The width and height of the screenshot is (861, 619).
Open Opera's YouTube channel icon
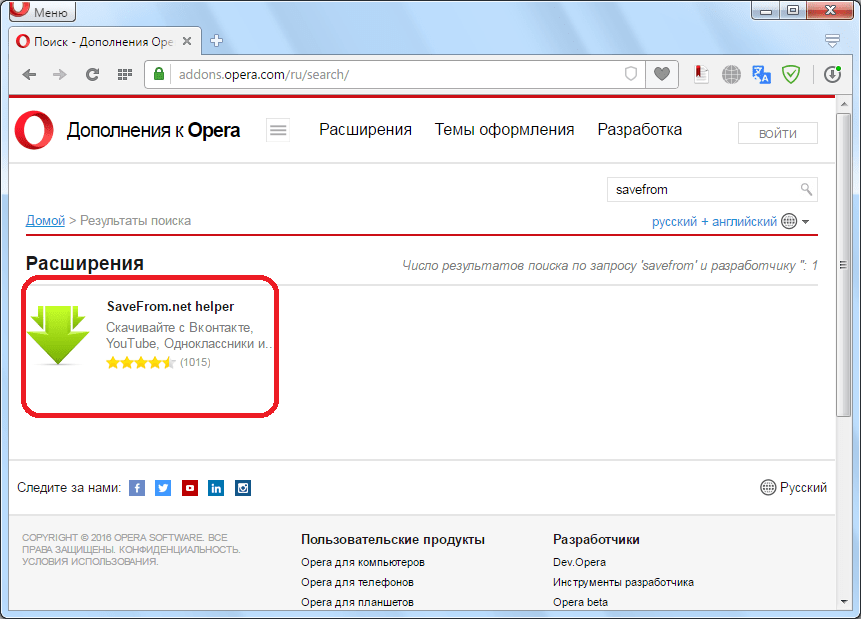point(190,488)
